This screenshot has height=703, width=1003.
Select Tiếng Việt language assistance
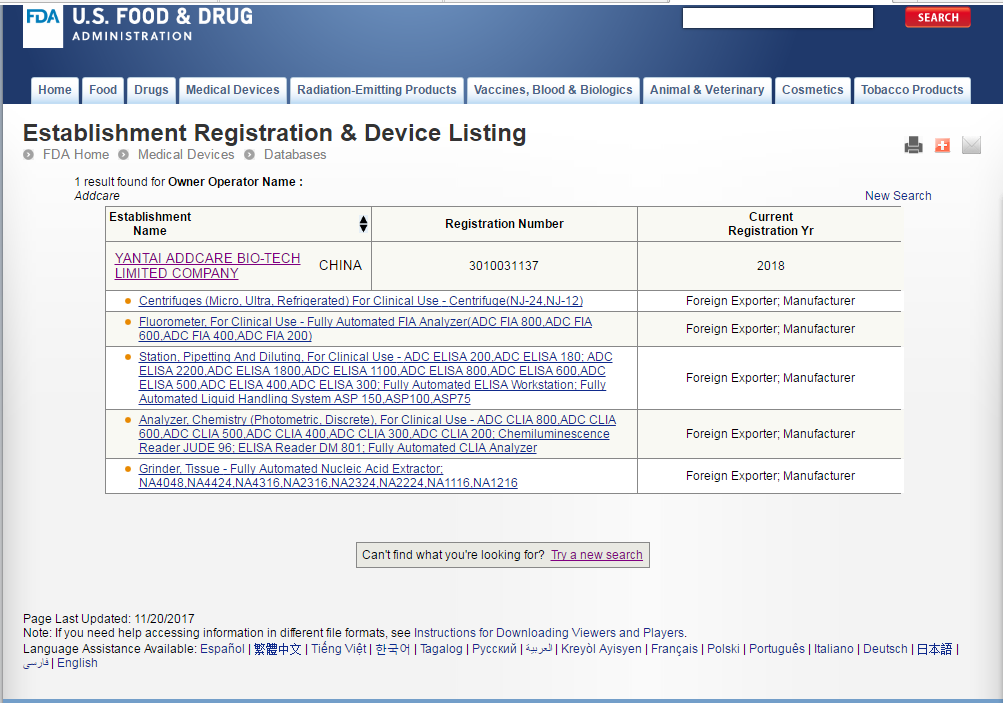[338, 649]
